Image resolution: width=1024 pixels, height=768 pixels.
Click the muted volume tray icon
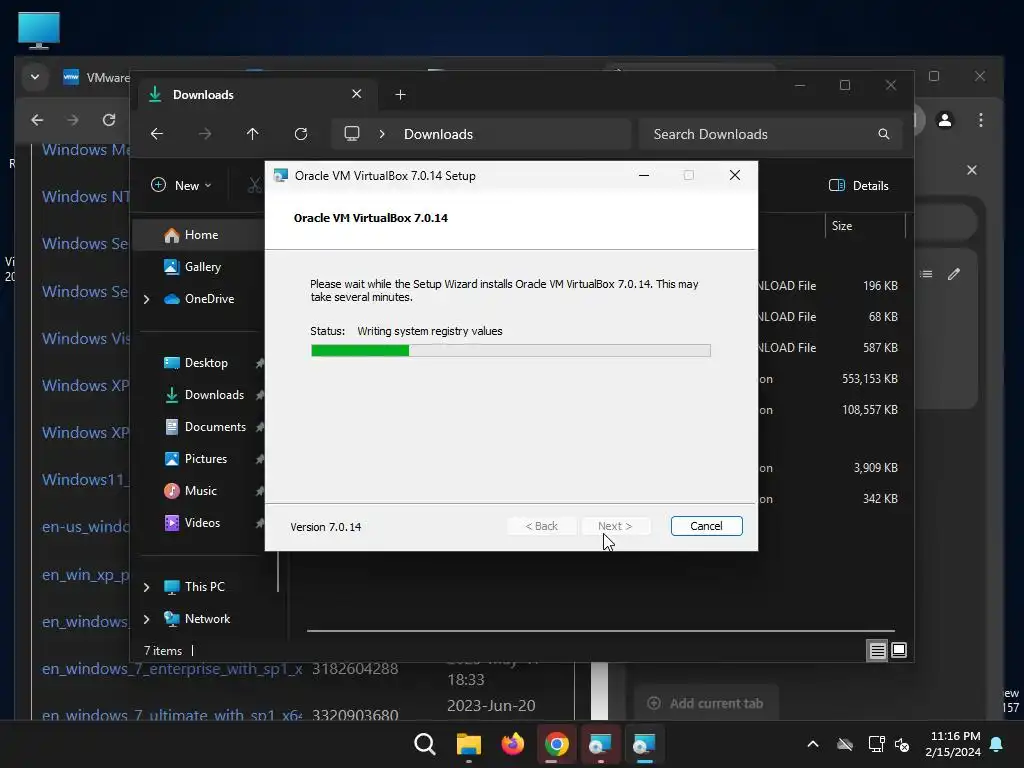(902, 744)
